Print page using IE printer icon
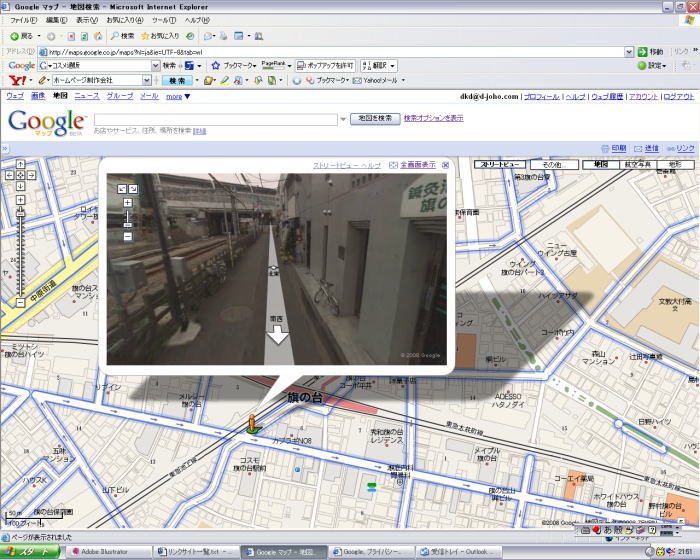Viewport: 700px width, 560px height. [x=224, y=36]
